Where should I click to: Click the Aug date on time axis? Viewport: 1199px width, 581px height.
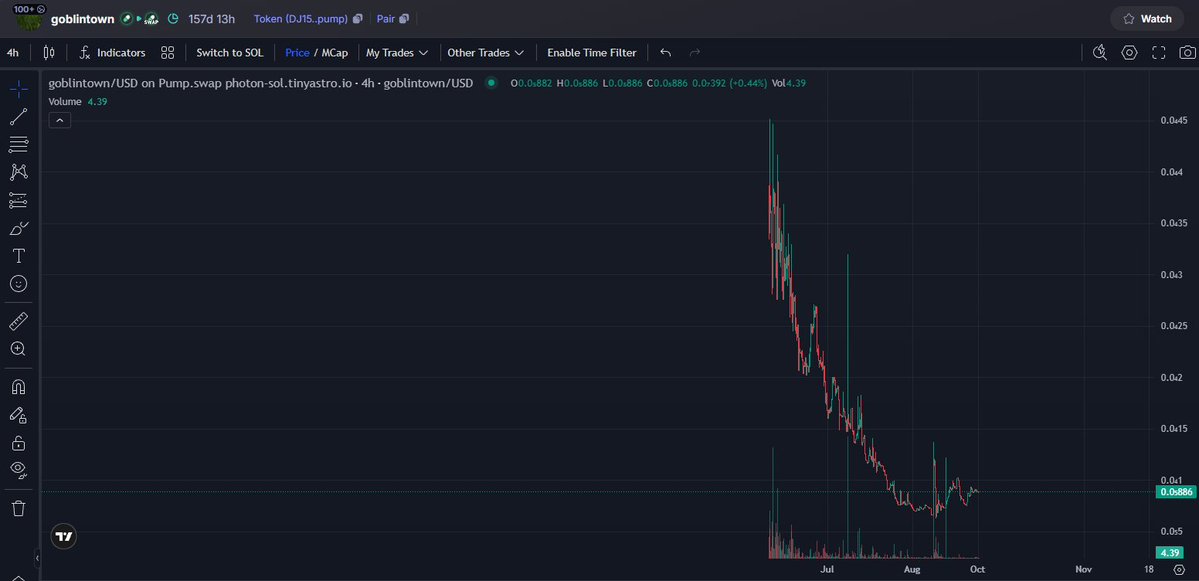click(x=911, y=570)
